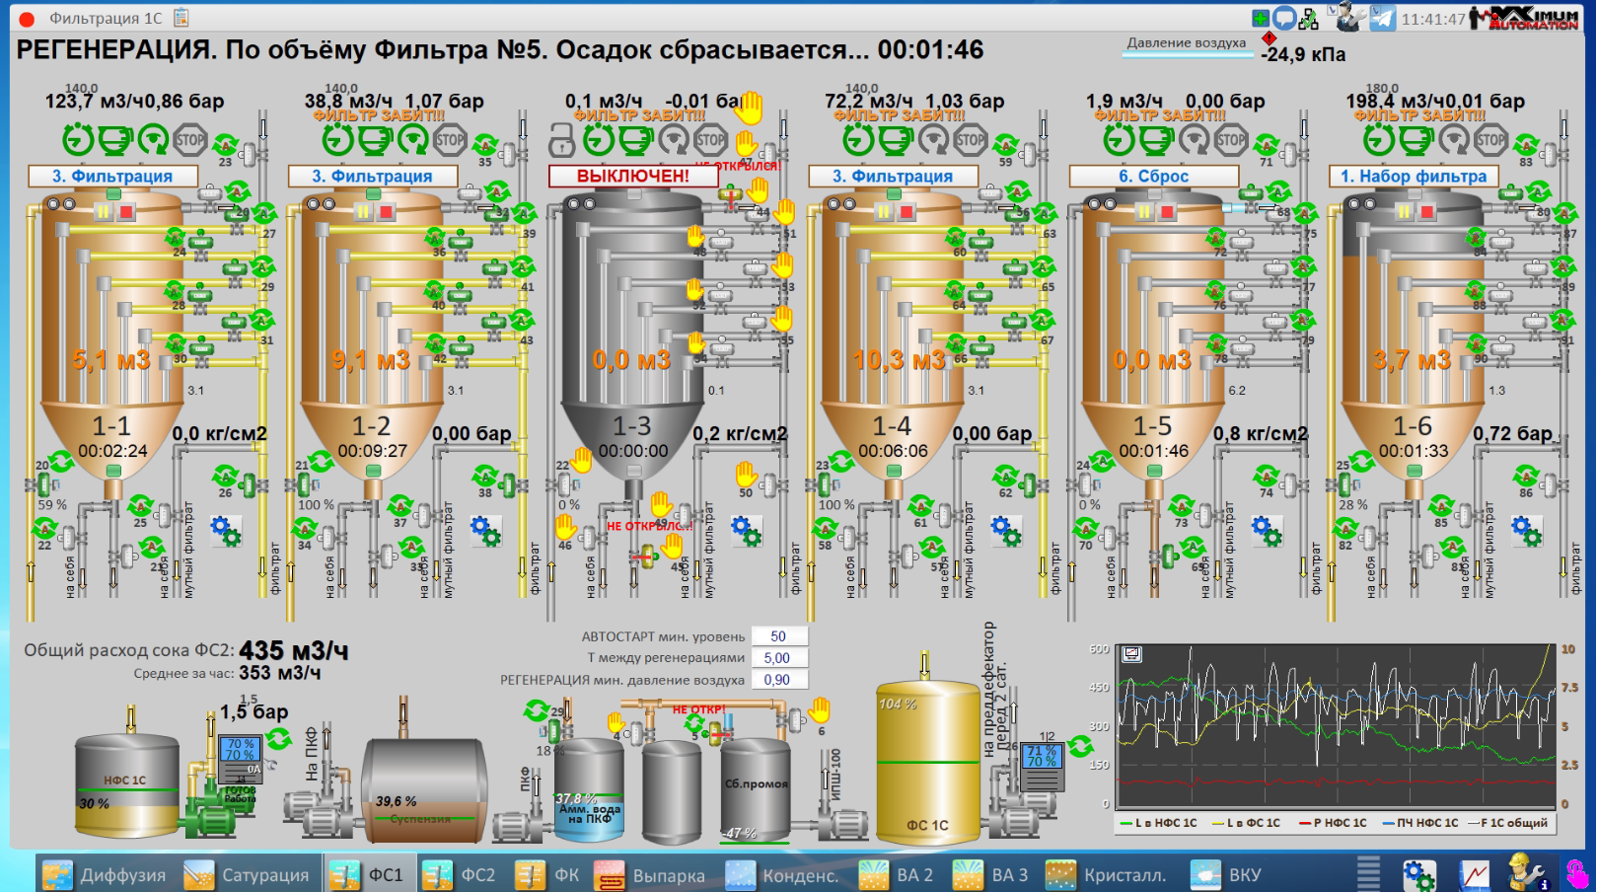Expand the trend chart via its corner icon
The image size is (1597, 892).
pyautogui.click(x=1132, y=654)
